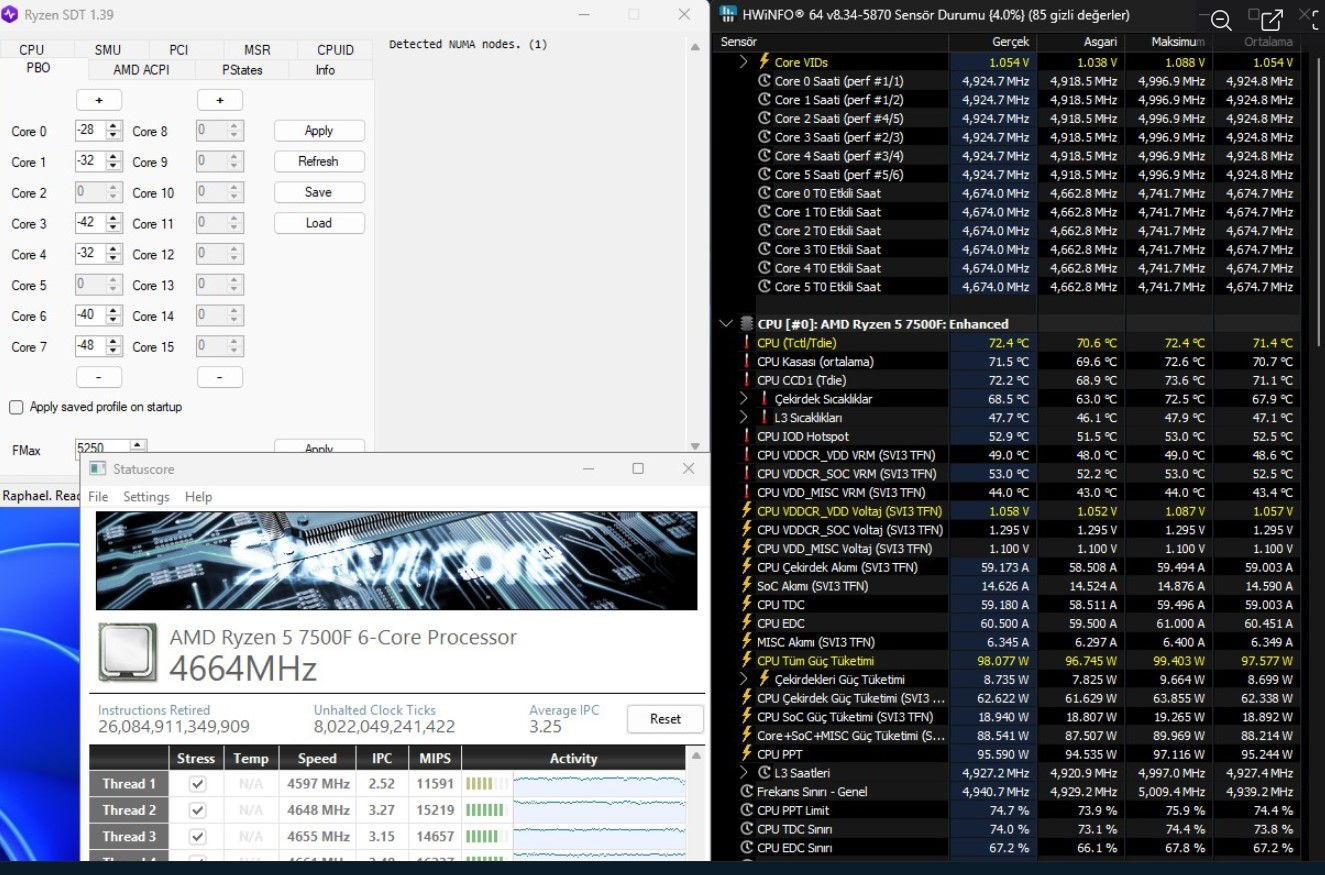Image resolution: width=1325 pixels, height=875 pixels.
Task: Increase Core 7 offset with its up arrow
Action: (x=113, y=342)
